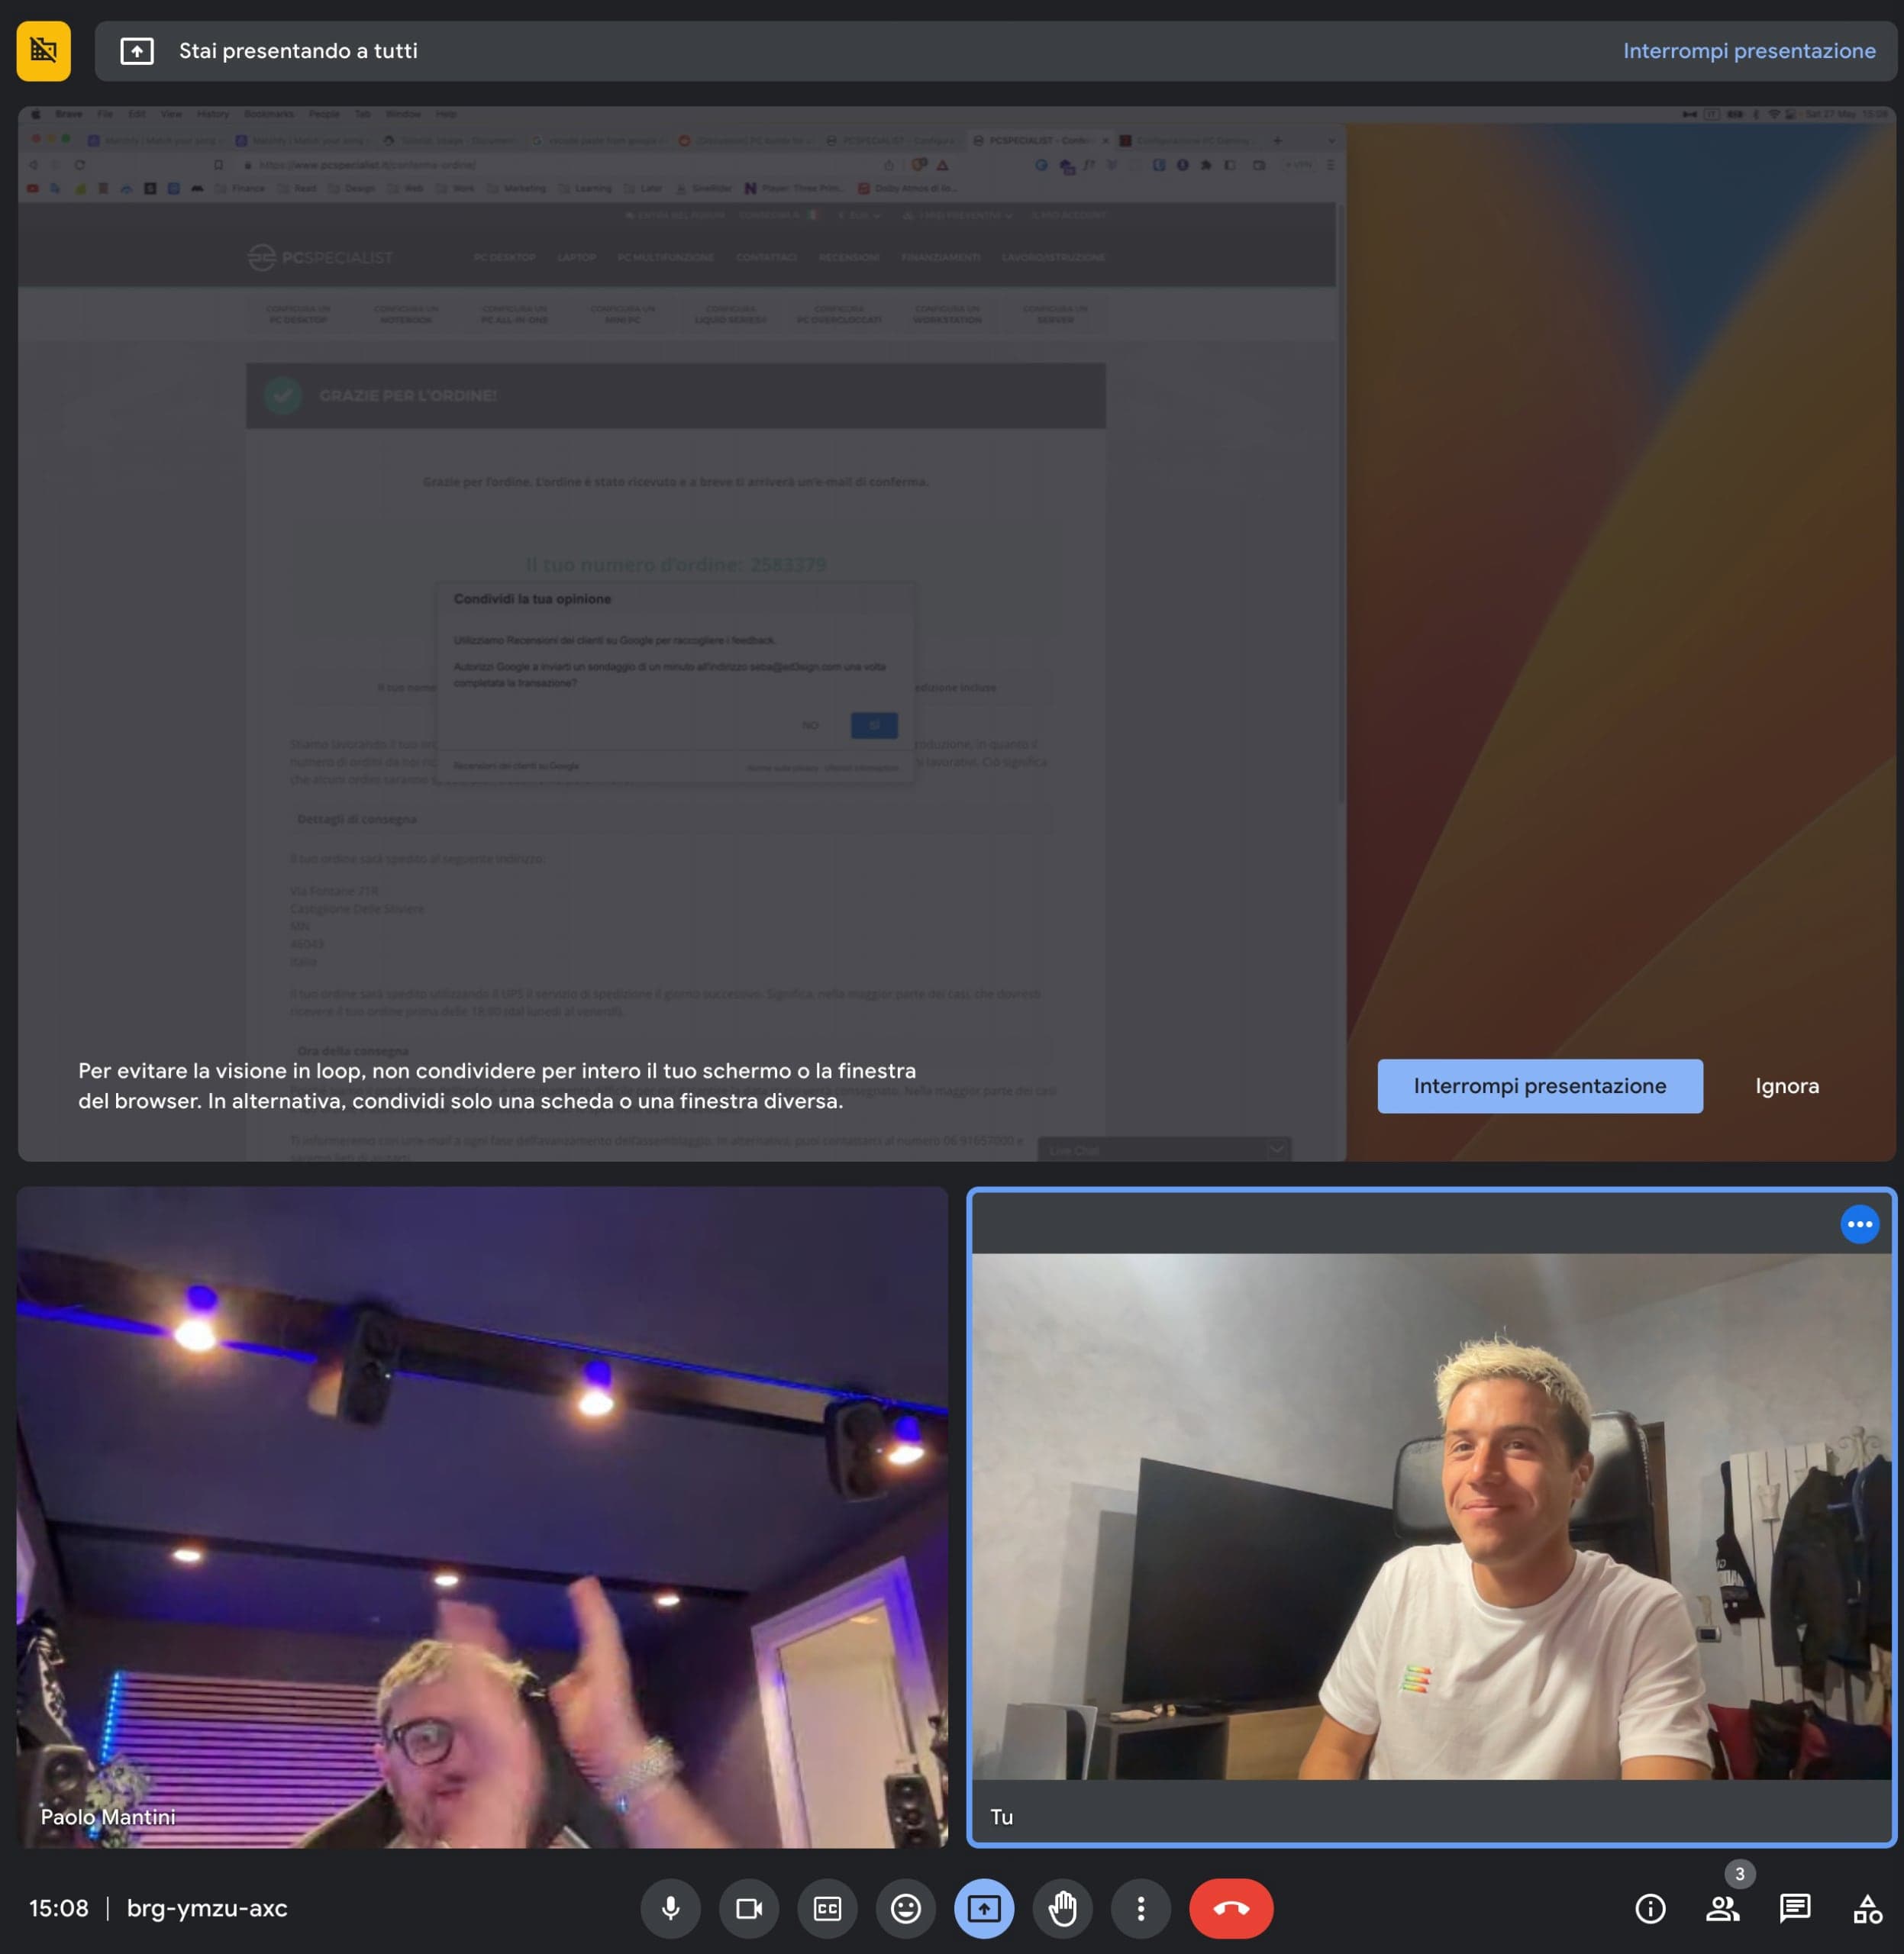The height and width of the screenshot is (1954, 1904).
Task: Click the Interrompi presentazione blue button
Action: coord(1539,1086)
